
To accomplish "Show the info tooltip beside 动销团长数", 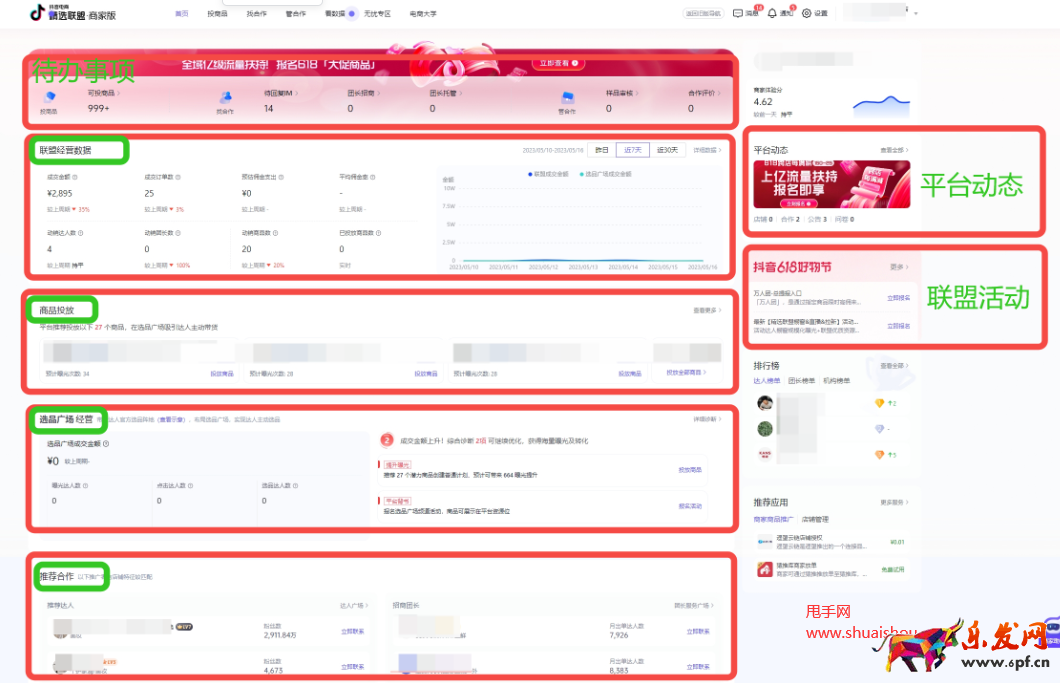I will coord(178,233).
